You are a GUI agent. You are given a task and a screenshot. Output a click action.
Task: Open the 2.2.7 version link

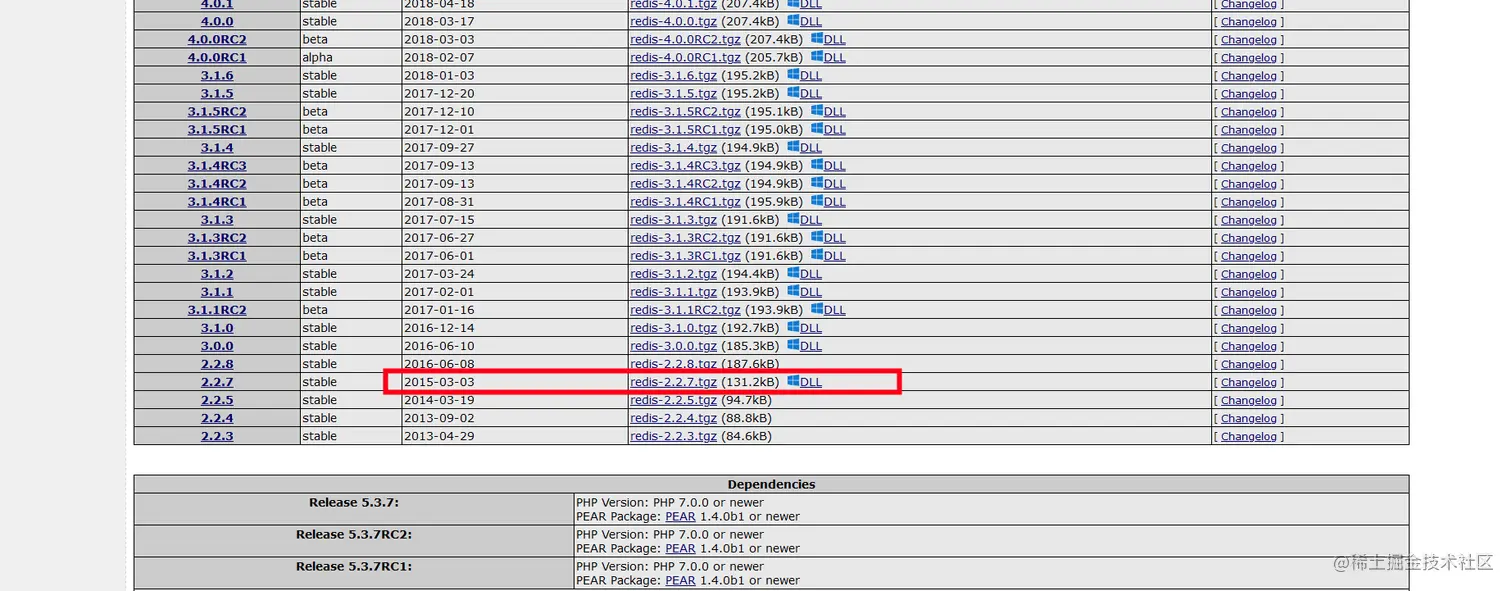click(217, 382)
